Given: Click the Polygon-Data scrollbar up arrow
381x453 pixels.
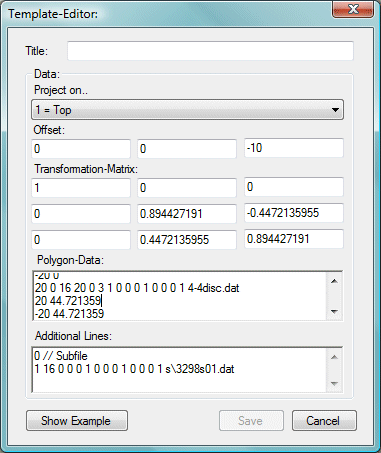Looking at the screenshot, I should tap(334, 281).
